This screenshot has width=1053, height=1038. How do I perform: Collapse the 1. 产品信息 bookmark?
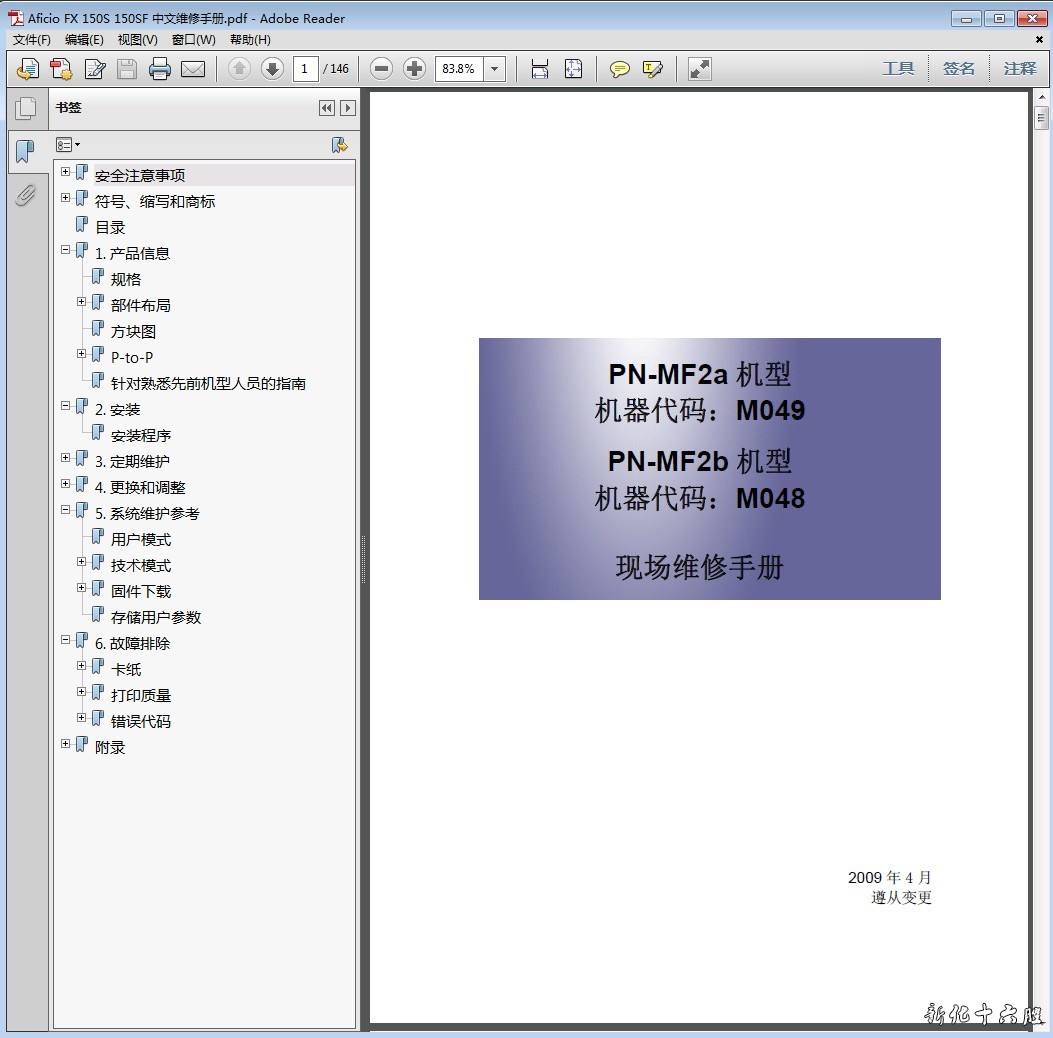(x=66, y=250)
